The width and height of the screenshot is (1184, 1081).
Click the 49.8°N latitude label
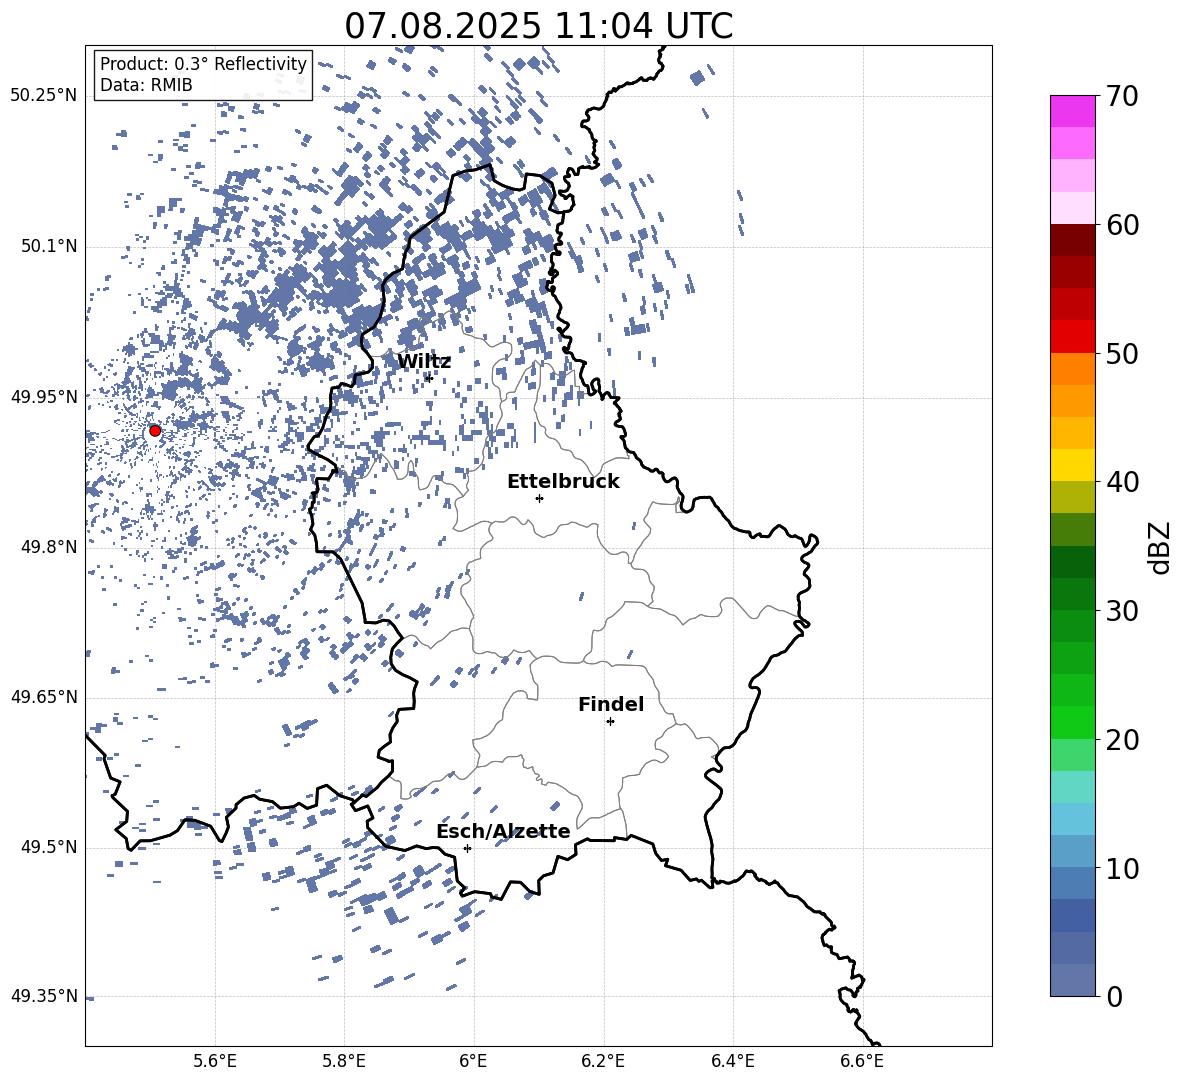[49, 547]
